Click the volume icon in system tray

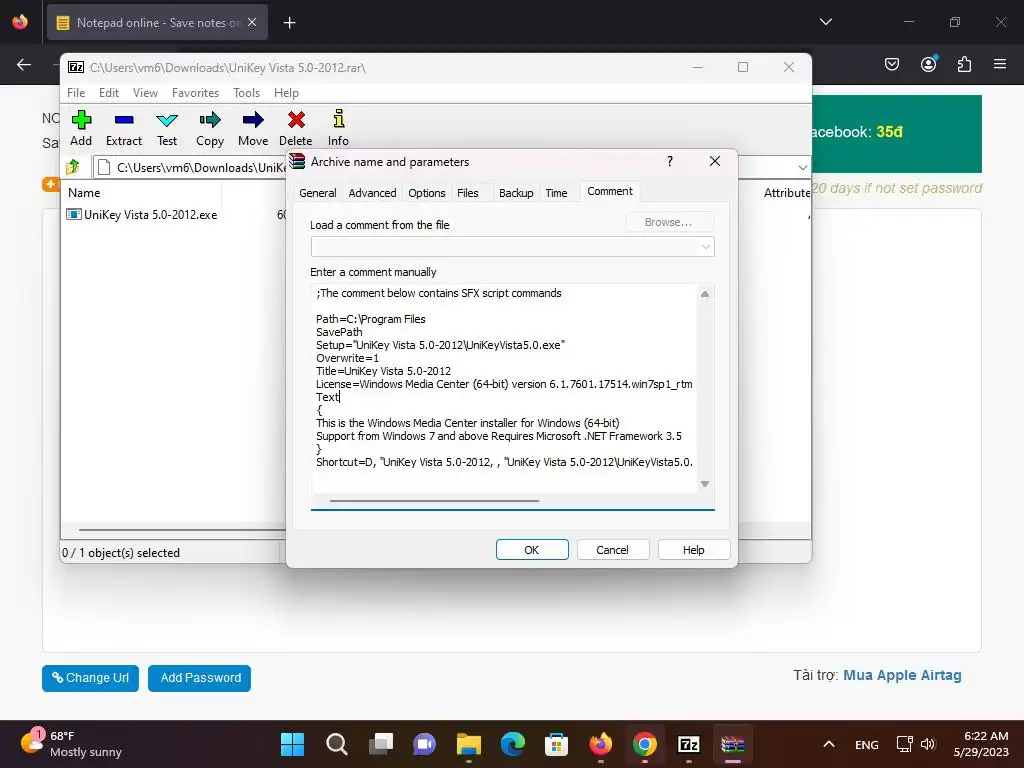pos(928,744)
